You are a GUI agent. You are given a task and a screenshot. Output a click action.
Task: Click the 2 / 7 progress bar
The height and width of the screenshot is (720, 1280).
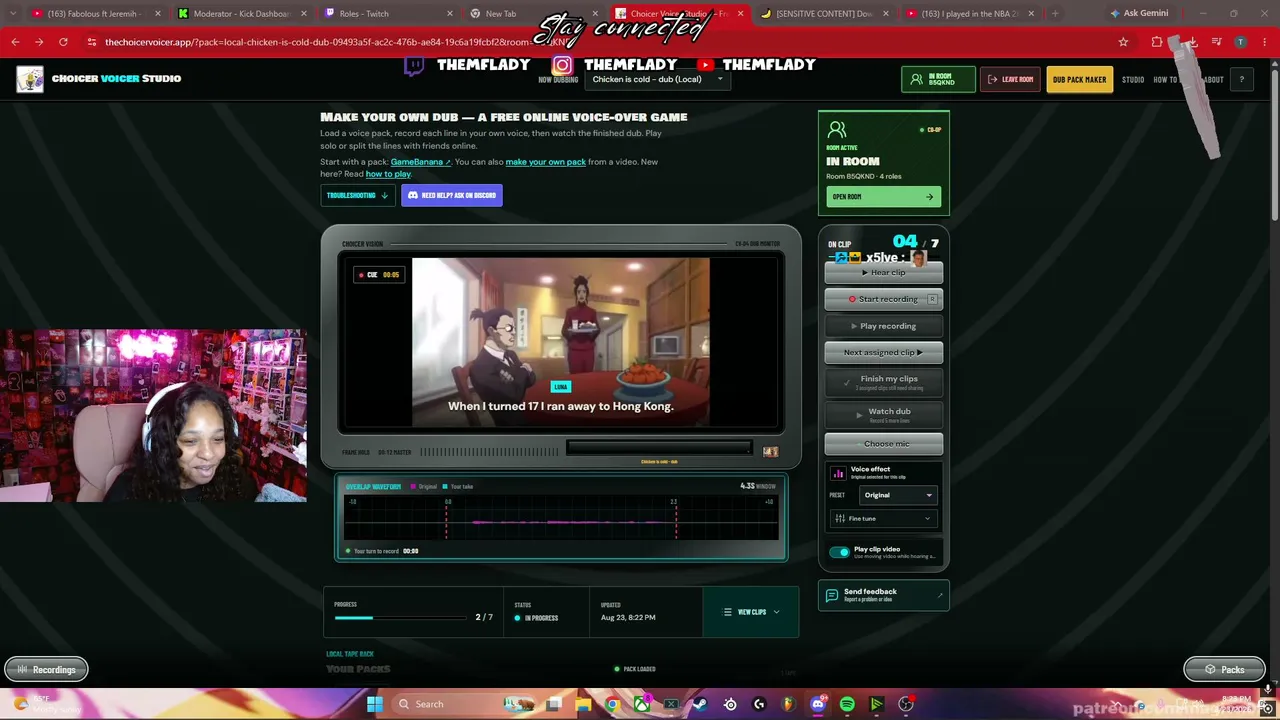point(401,618)
